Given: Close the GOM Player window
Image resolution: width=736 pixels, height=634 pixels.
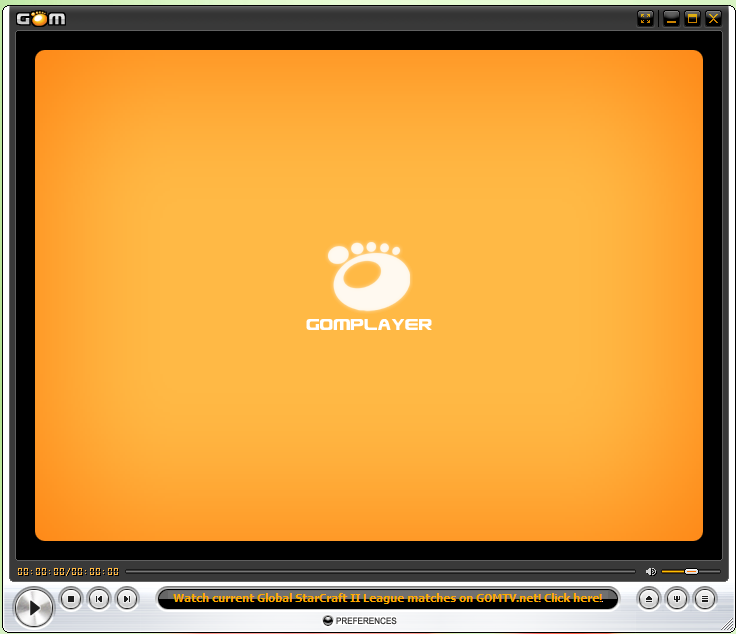Looking at the screenshot, I should tap(713, 19).
